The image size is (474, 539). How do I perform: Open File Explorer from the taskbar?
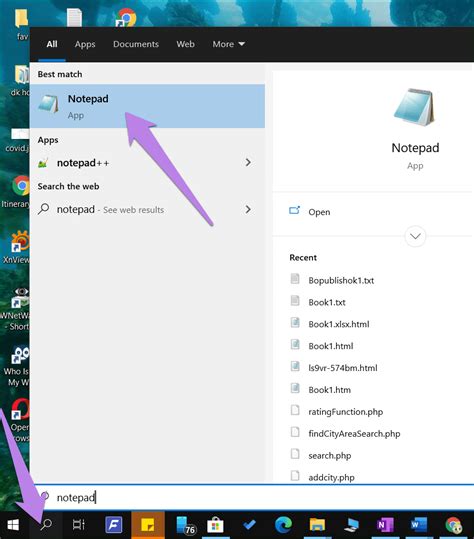(317, 525)
